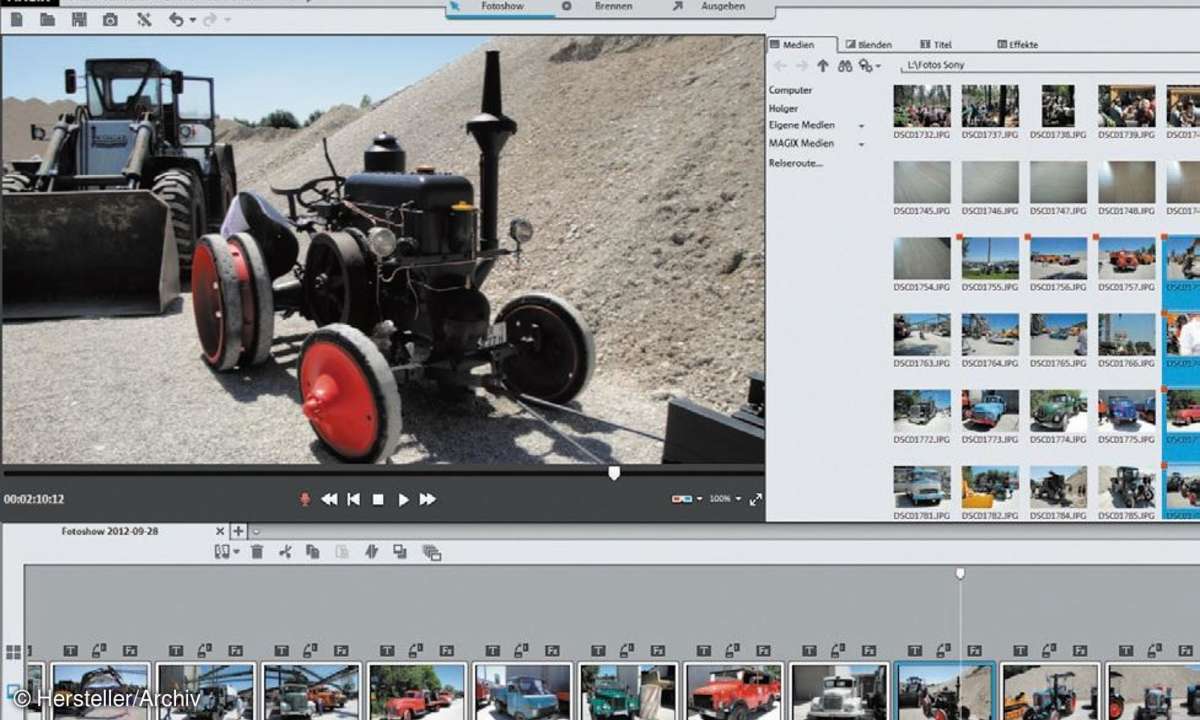Stop playback in the preview monitor

pyautogui.click(x=378, y=499)
